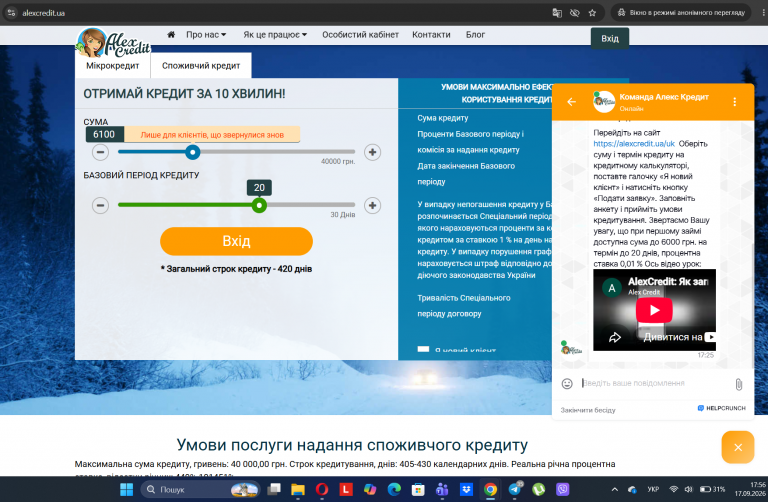This screenshot has height=502, width=768.
Task: Open the Chrome three-dot menu
Action: pyautogui.click(x=763, y=13)
